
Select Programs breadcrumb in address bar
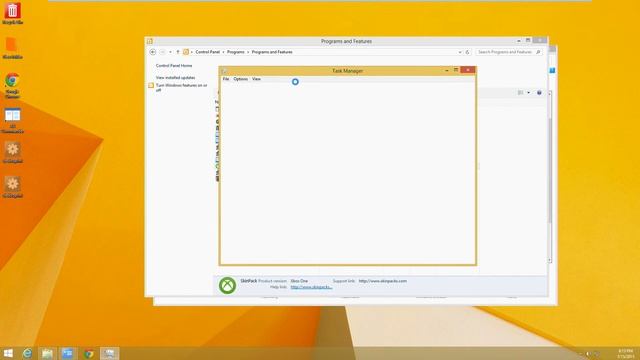(236, 52)
